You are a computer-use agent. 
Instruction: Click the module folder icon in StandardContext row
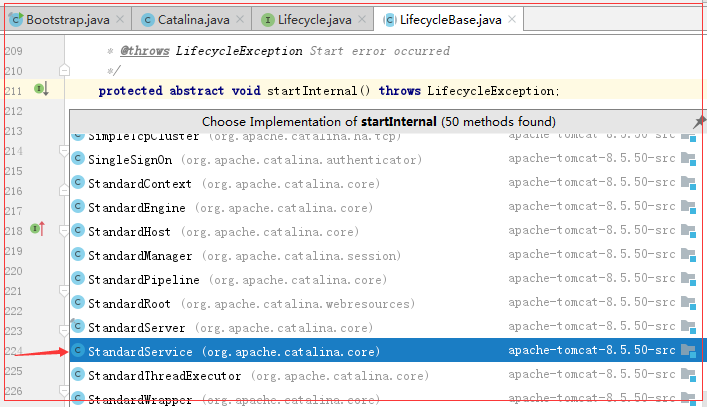click(689, 183)
